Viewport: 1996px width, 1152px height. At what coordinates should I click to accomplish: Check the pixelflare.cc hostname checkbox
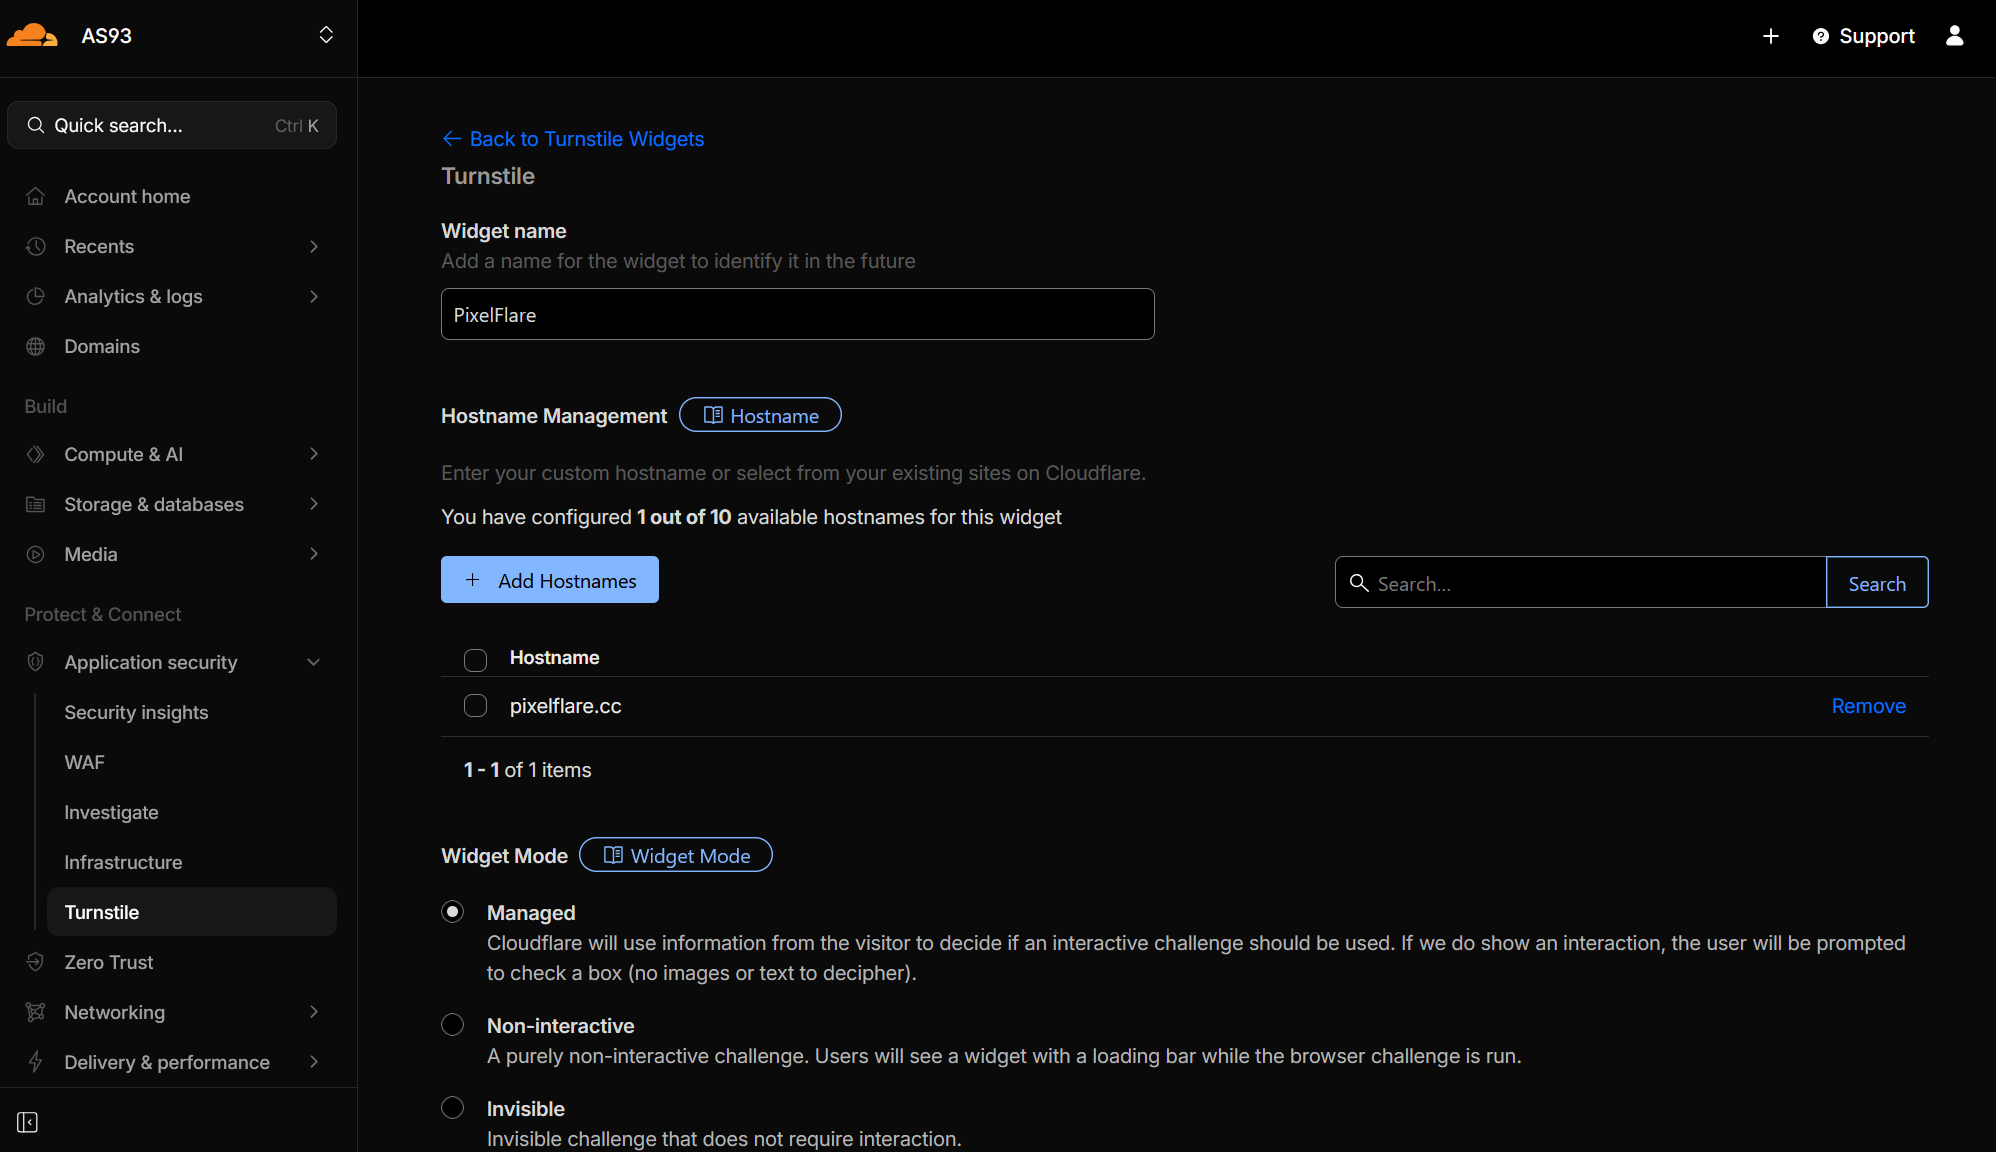click(x=475, y=706)
